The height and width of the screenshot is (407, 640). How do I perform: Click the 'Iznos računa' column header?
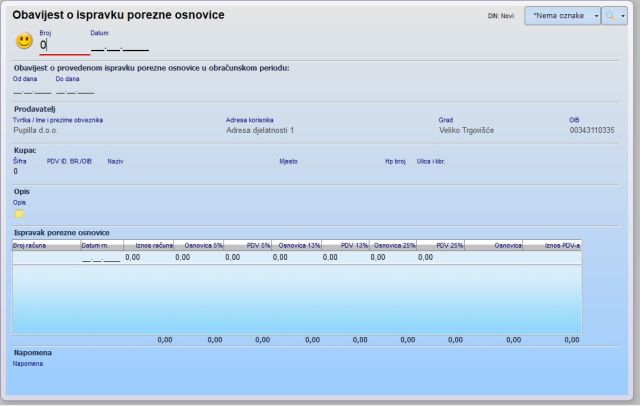click(148, 244)
